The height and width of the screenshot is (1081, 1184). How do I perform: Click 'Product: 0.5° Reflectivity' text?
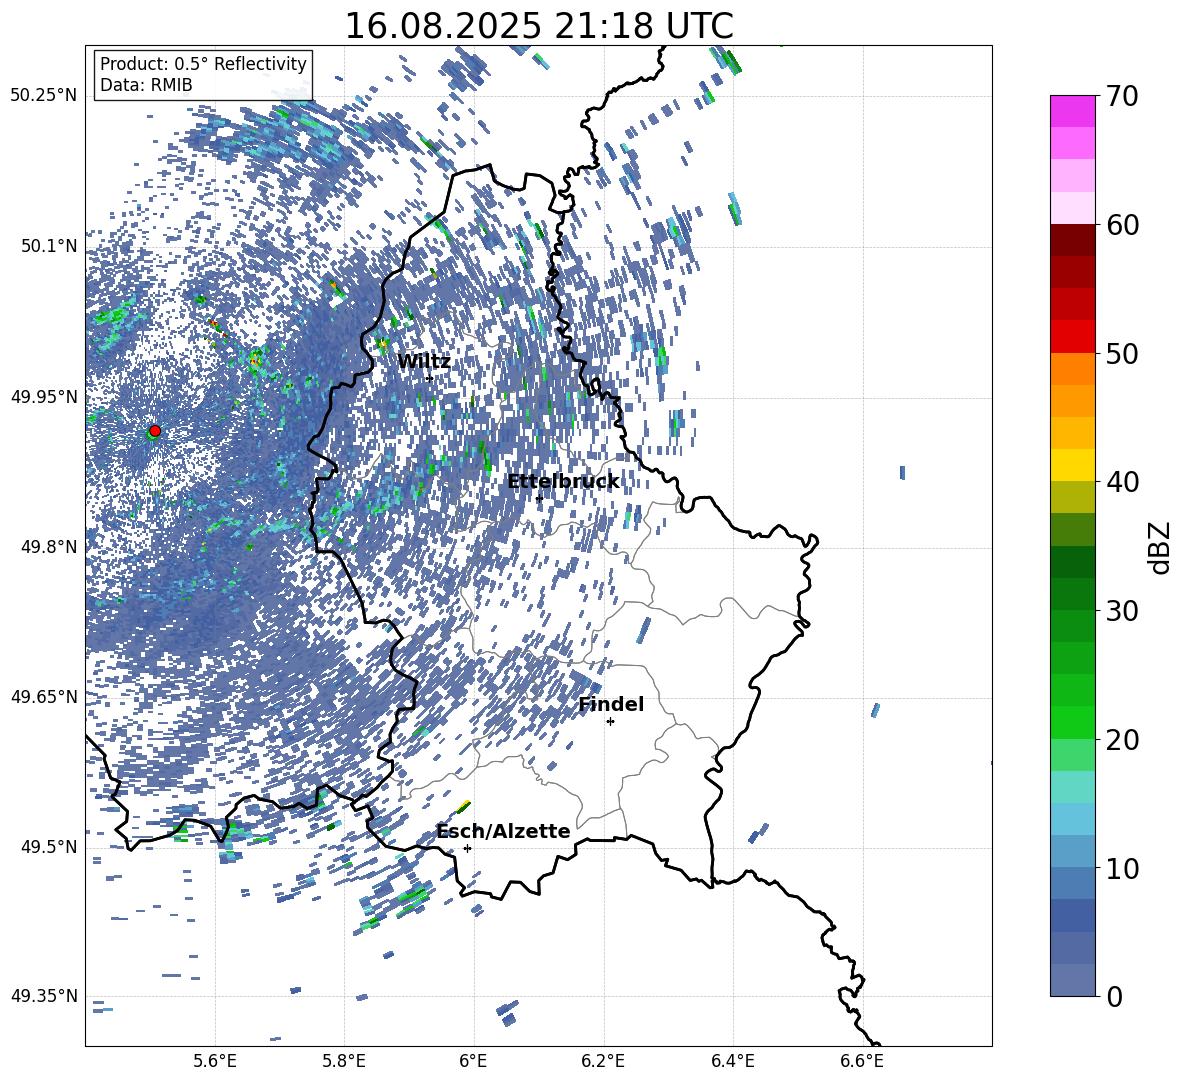203,64
